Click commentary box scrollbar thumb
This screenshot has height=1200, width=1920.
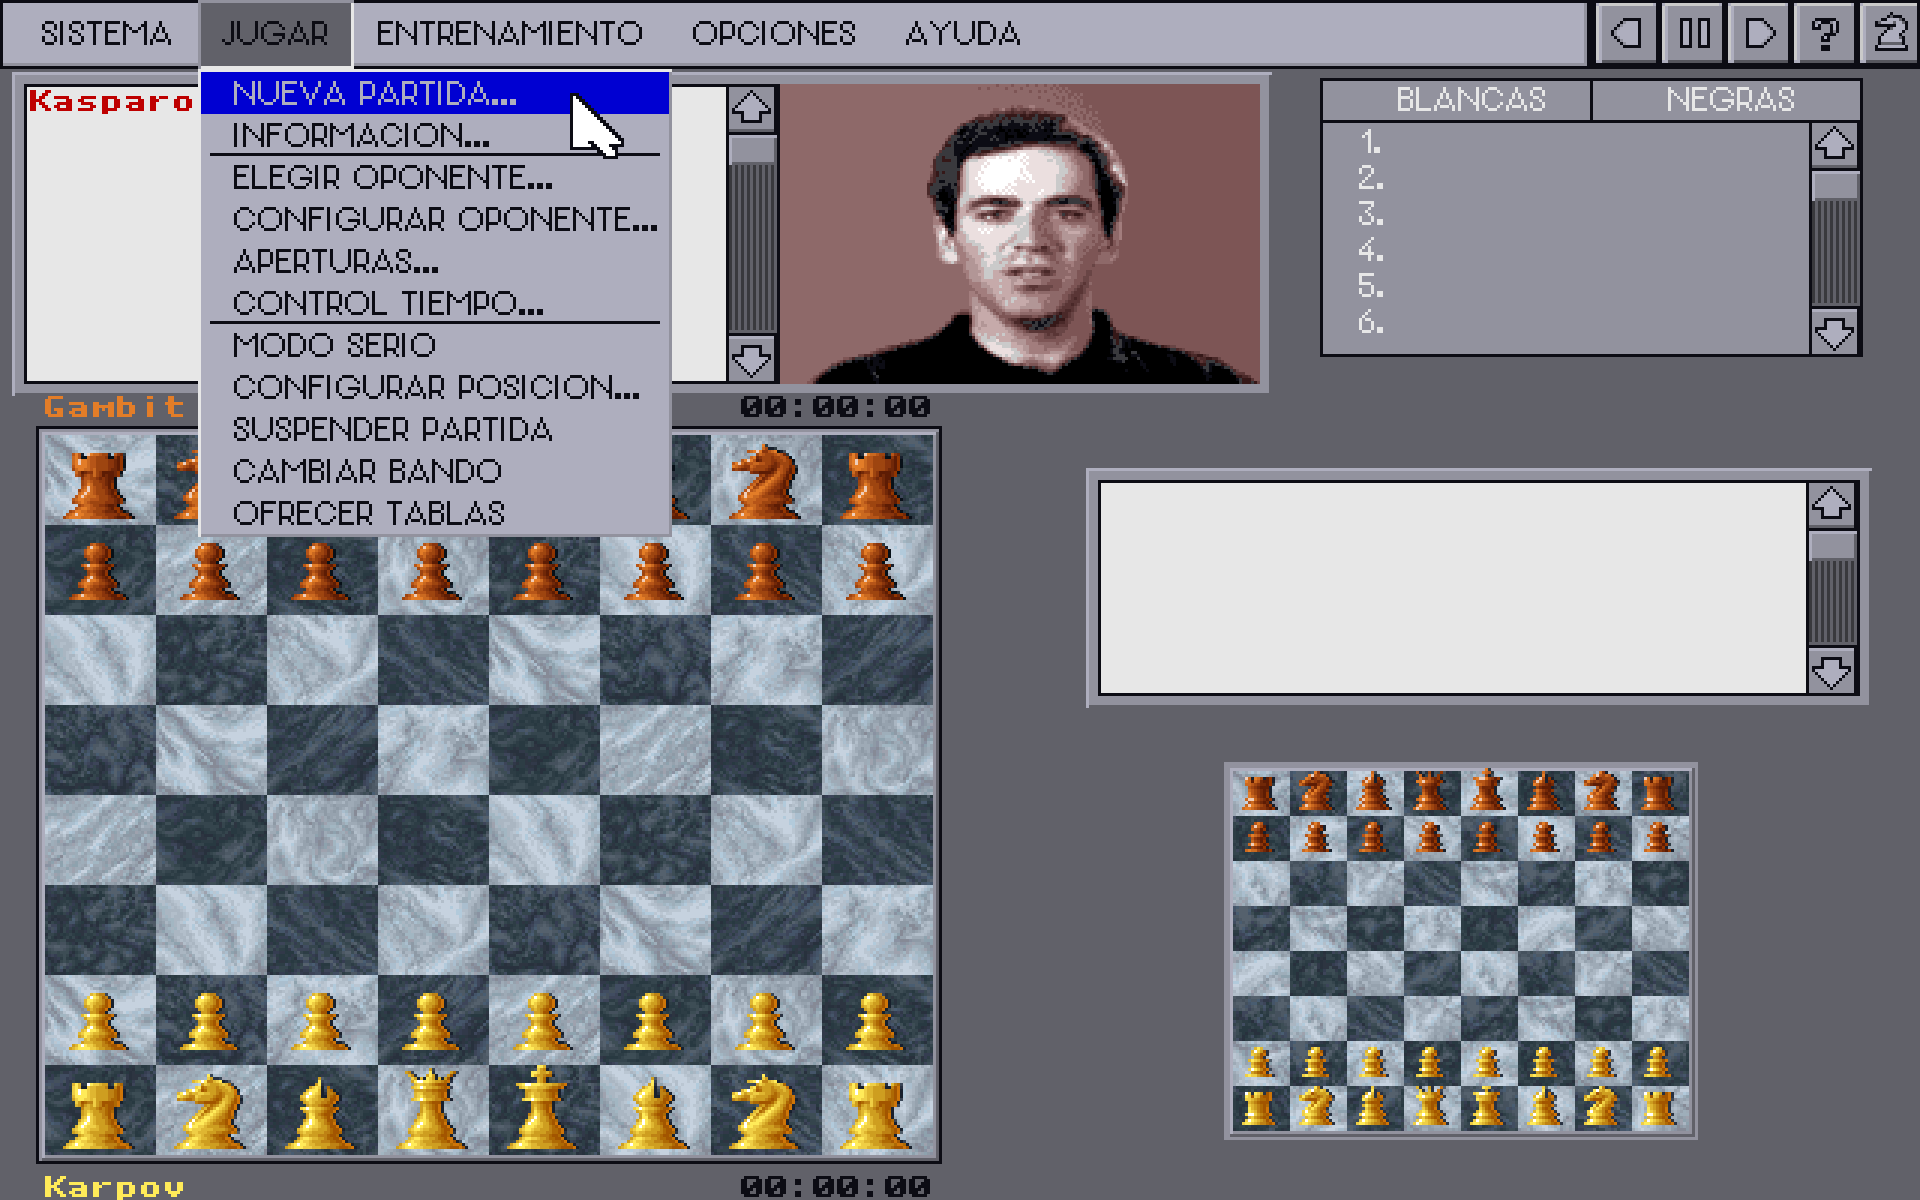1832,546
